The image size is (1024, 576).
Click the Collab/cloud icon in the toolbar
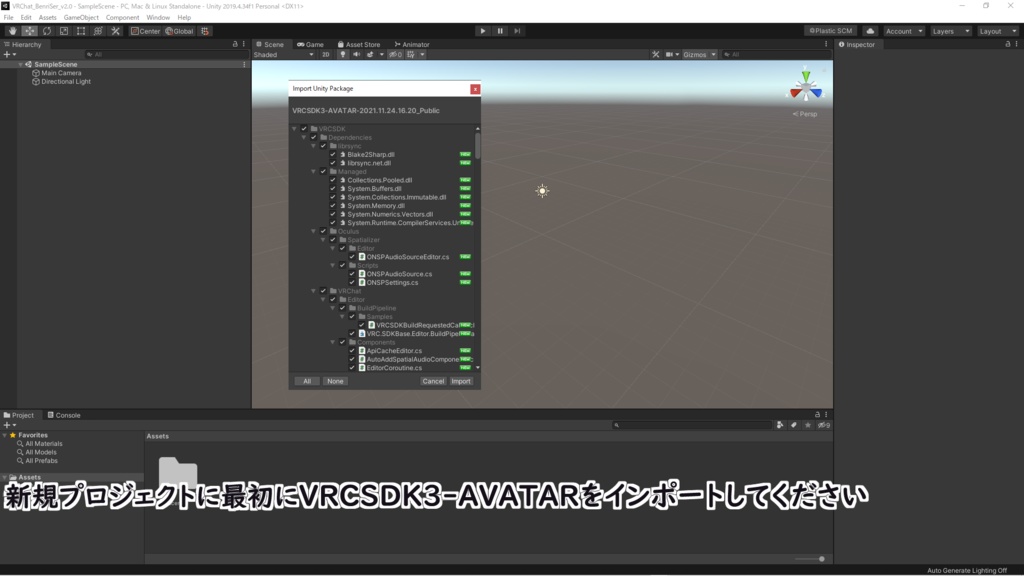[869, 30]
